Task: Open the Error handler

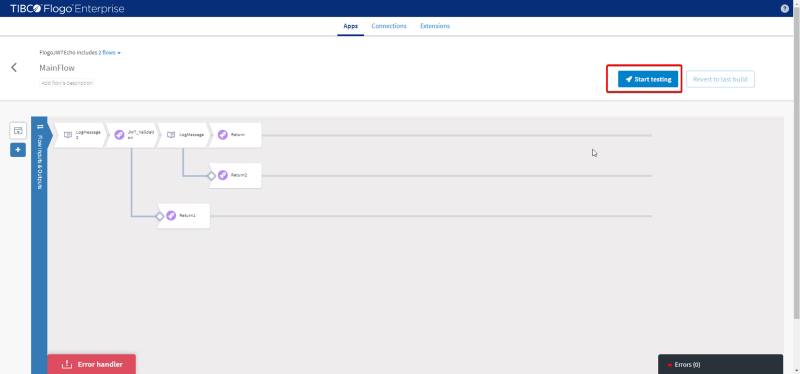Action: click(x=92, y=364)
